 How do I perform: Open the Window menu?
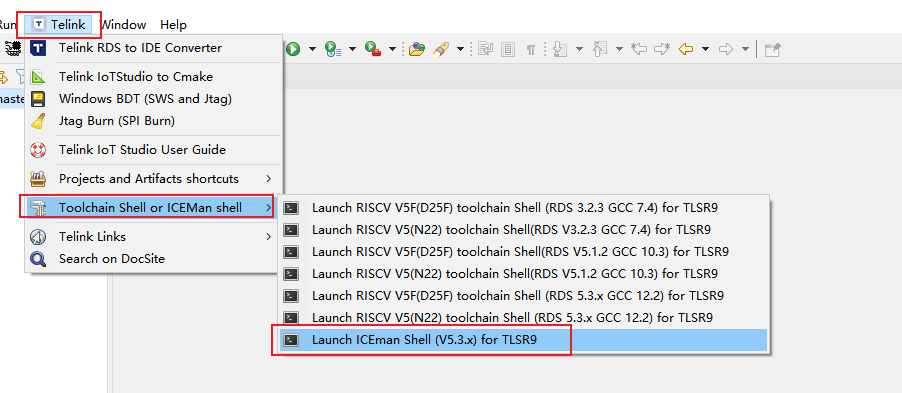point(123,25)
